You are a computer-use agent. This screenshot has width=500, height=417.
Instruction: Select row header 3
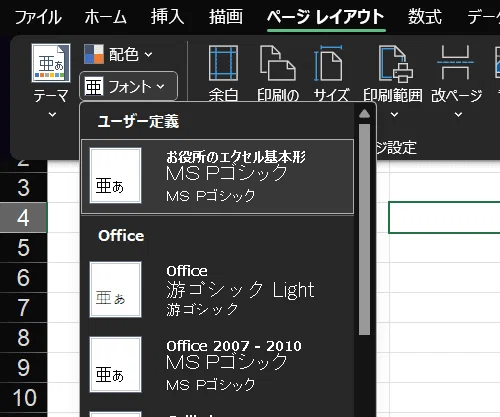tap(23, 187)
